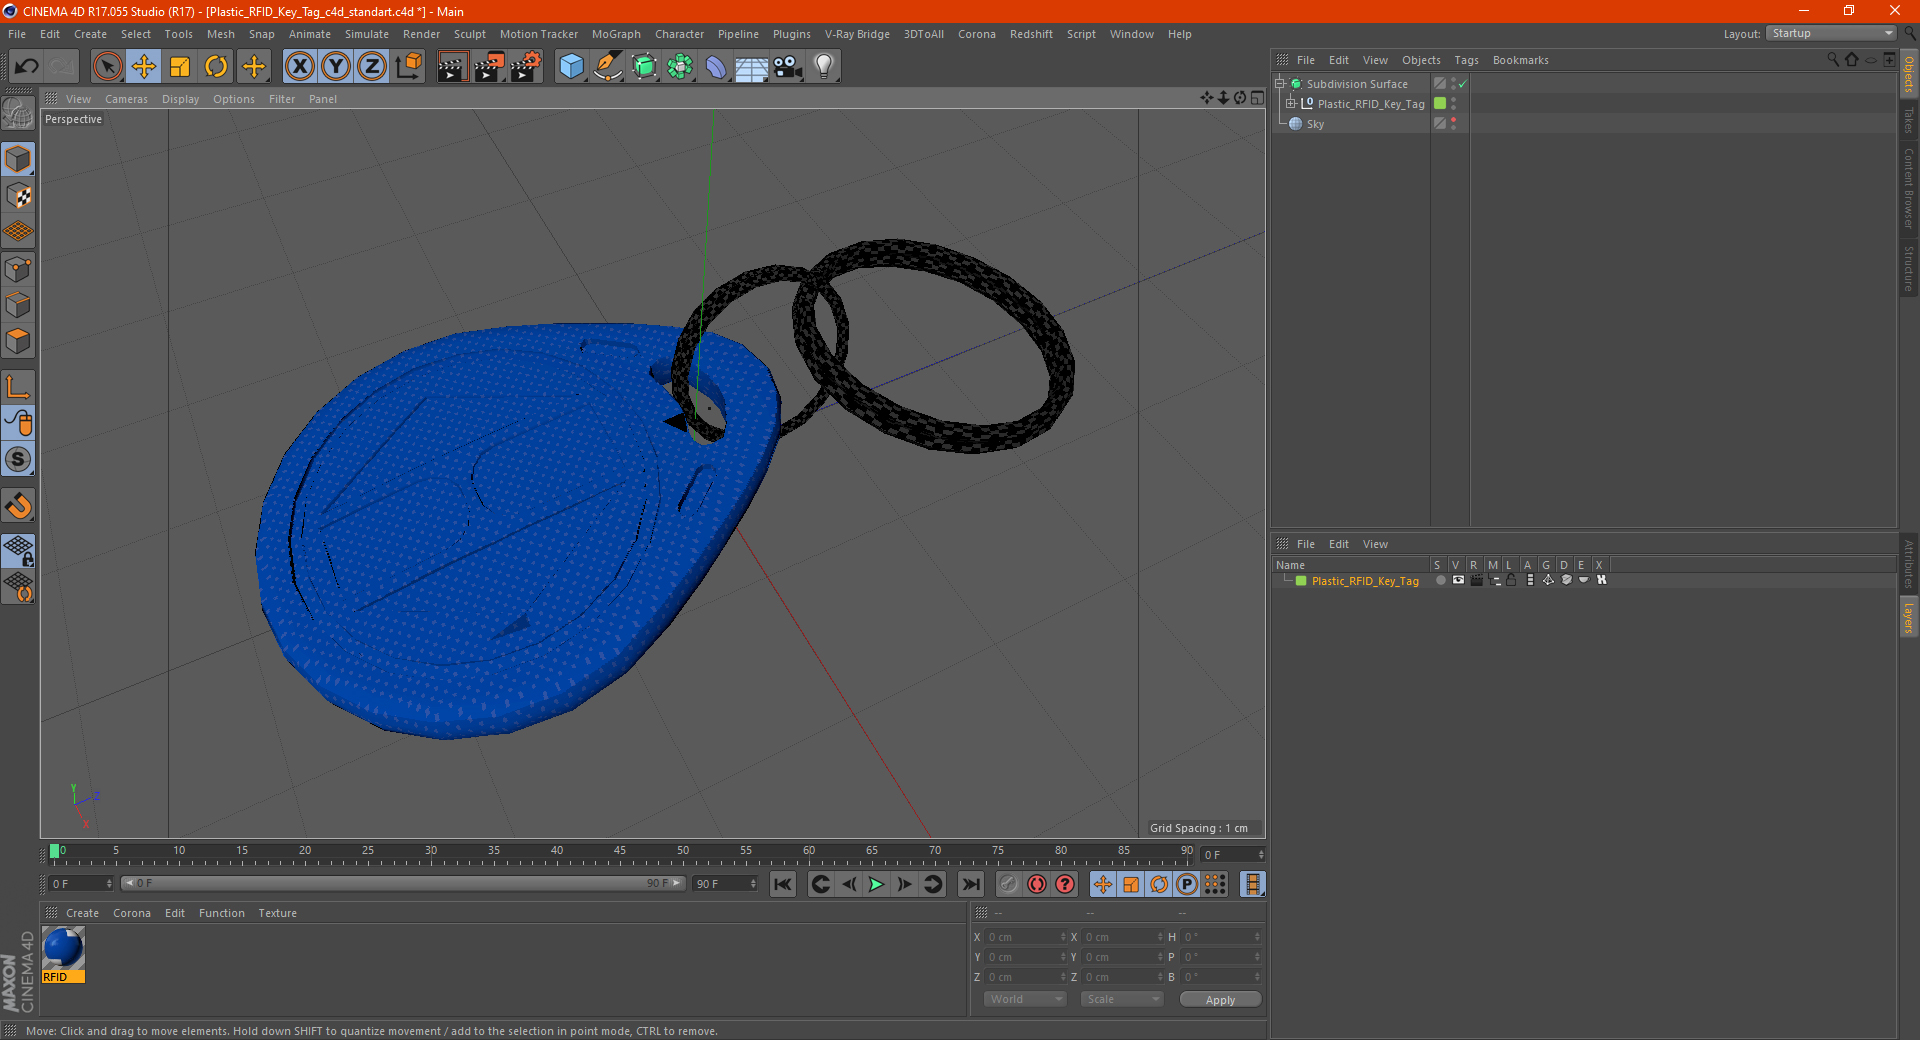The height and width of the screenshot is (1040, 1920).
Task: Add a light object icon
Action: tap(824, 67)
